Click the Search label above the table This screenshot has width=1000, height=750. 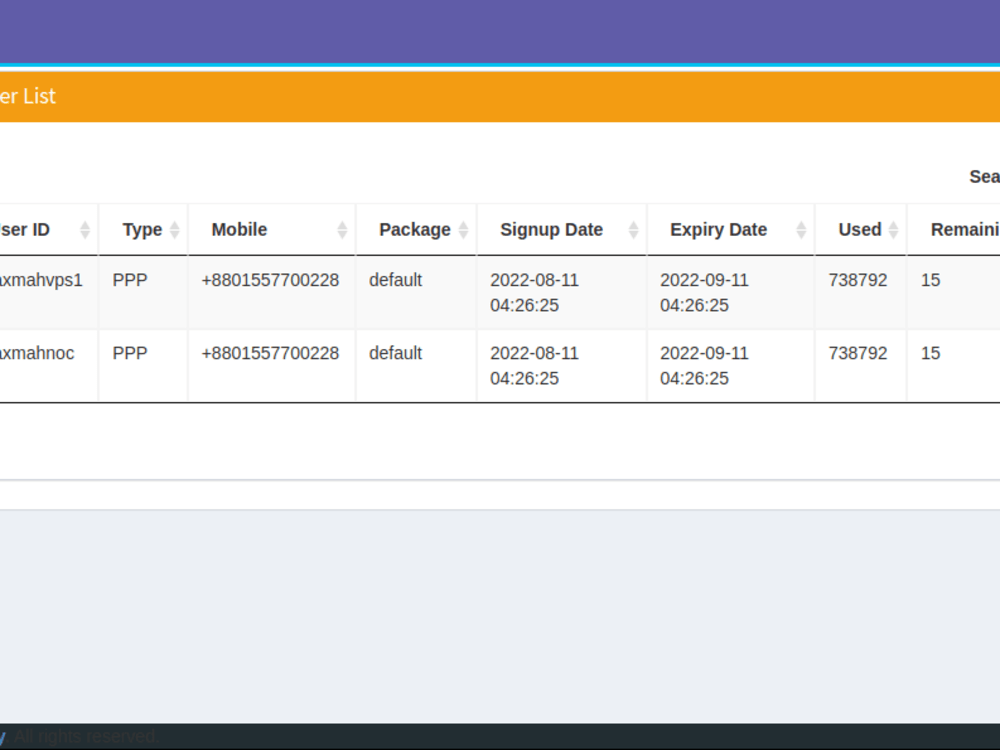click(984, 176)
